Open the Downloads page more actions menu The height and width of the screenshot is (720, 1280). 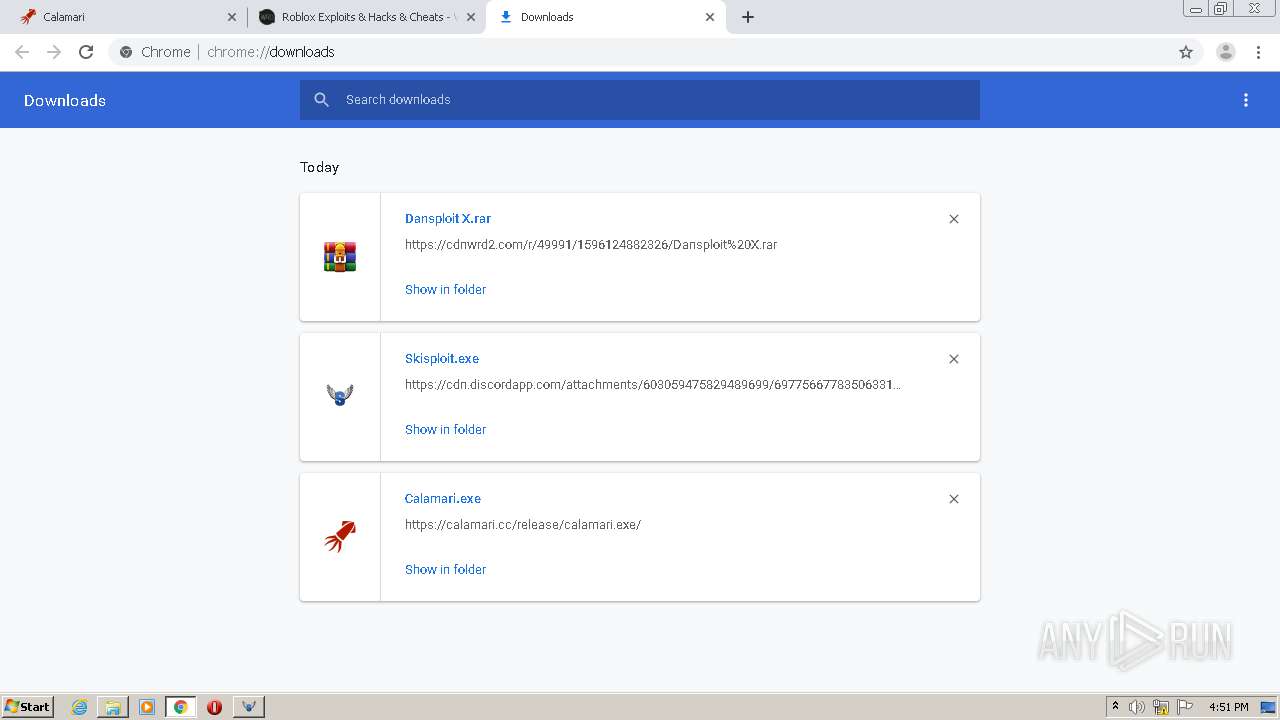(x=1246, y=100)
